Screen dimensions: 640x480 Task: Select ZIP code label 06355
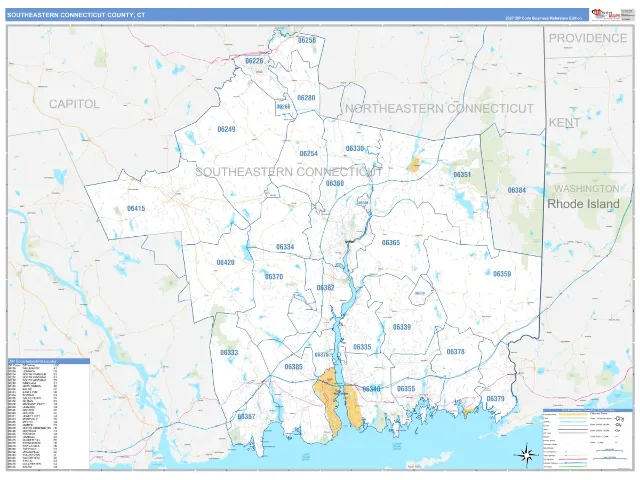pos(406,389)
